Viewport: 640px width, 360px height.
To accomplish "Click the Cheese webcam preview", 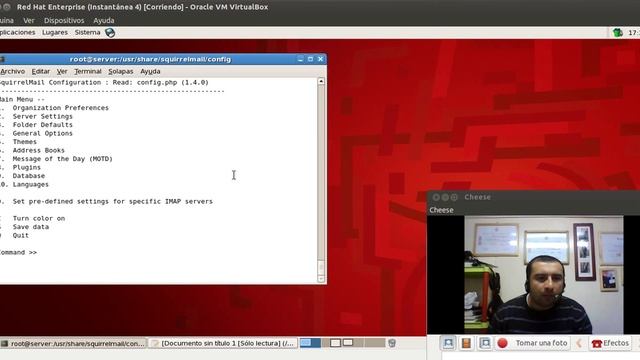I will click(x=544, y=275).
